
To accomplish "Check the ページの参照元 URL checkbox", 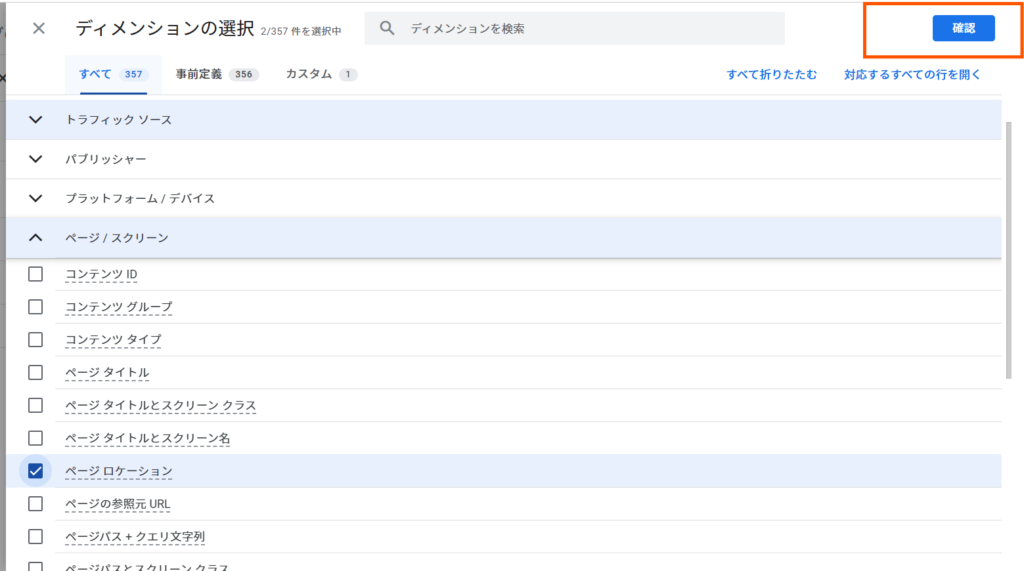I will click(36, 503).
